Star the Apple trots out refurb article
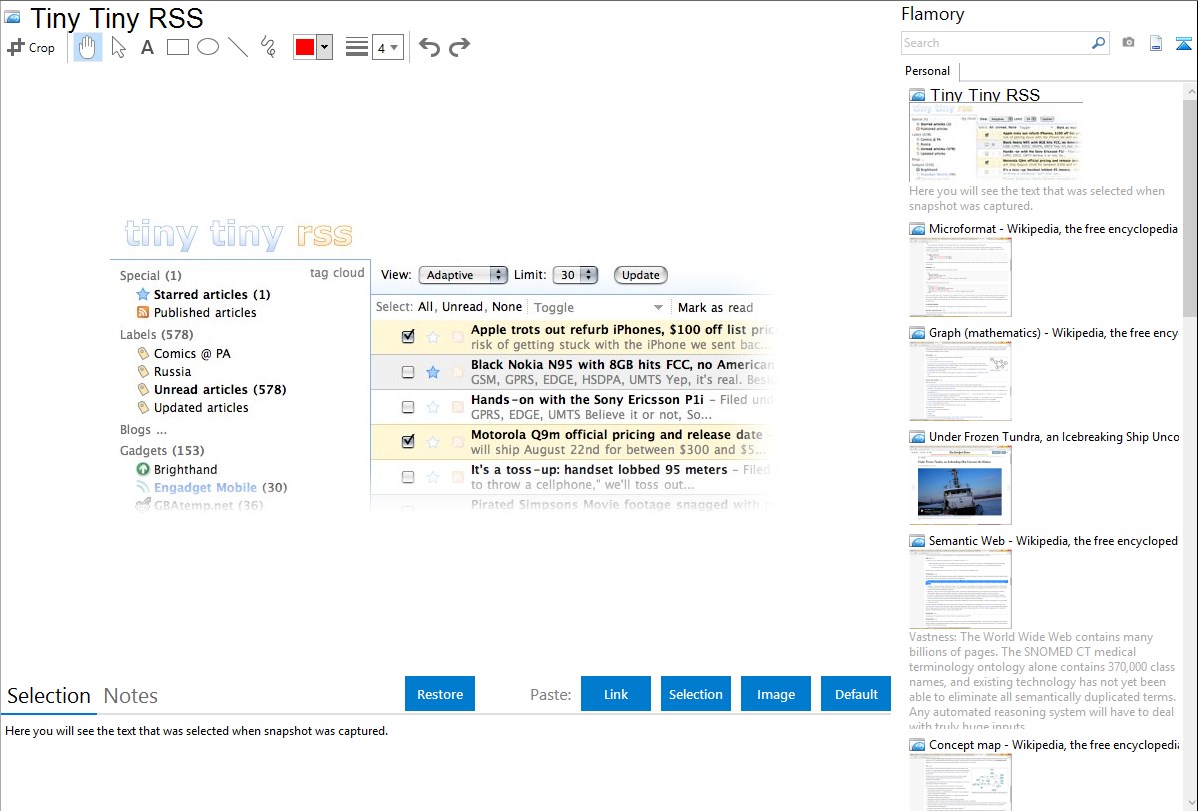Viewport: 1198px width, 811px height. tap(432, 337)
